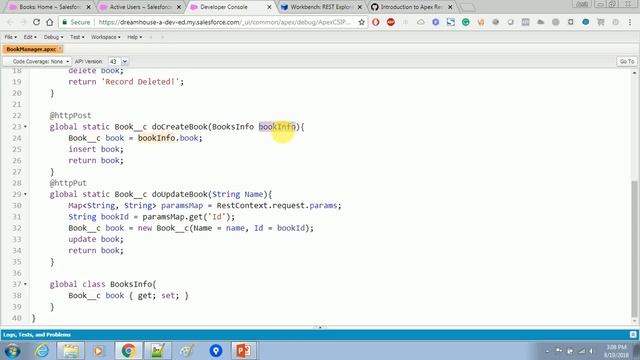Image resolution: width=640 pixels, height=360 pixels.
Task: Click 'global class BooksInfo' on line 37
Action: (100, 284)
